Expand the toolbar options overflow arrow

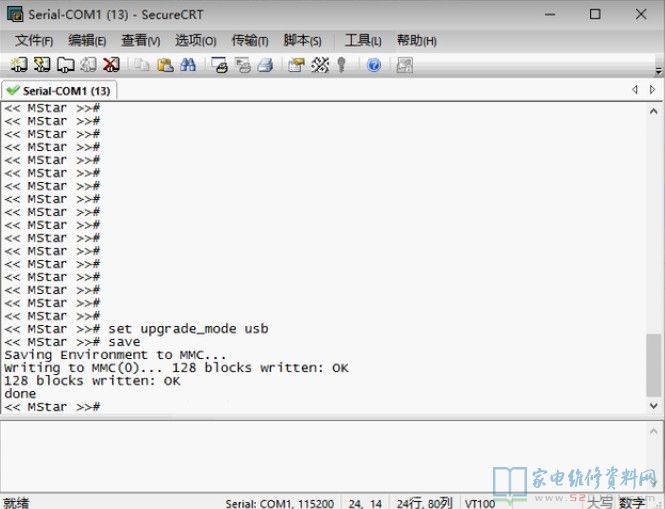(x=658, y=68)
